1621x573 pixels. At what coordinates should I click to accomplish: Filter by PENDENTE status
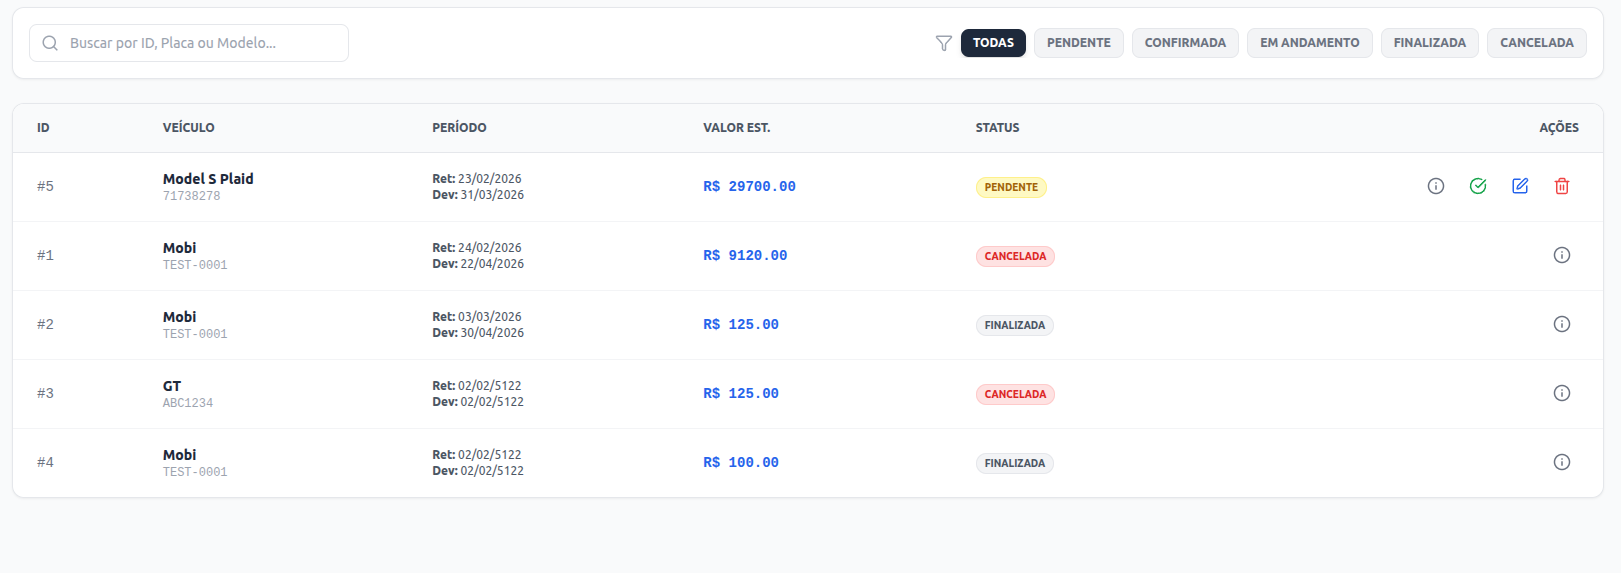(1079, 43)
